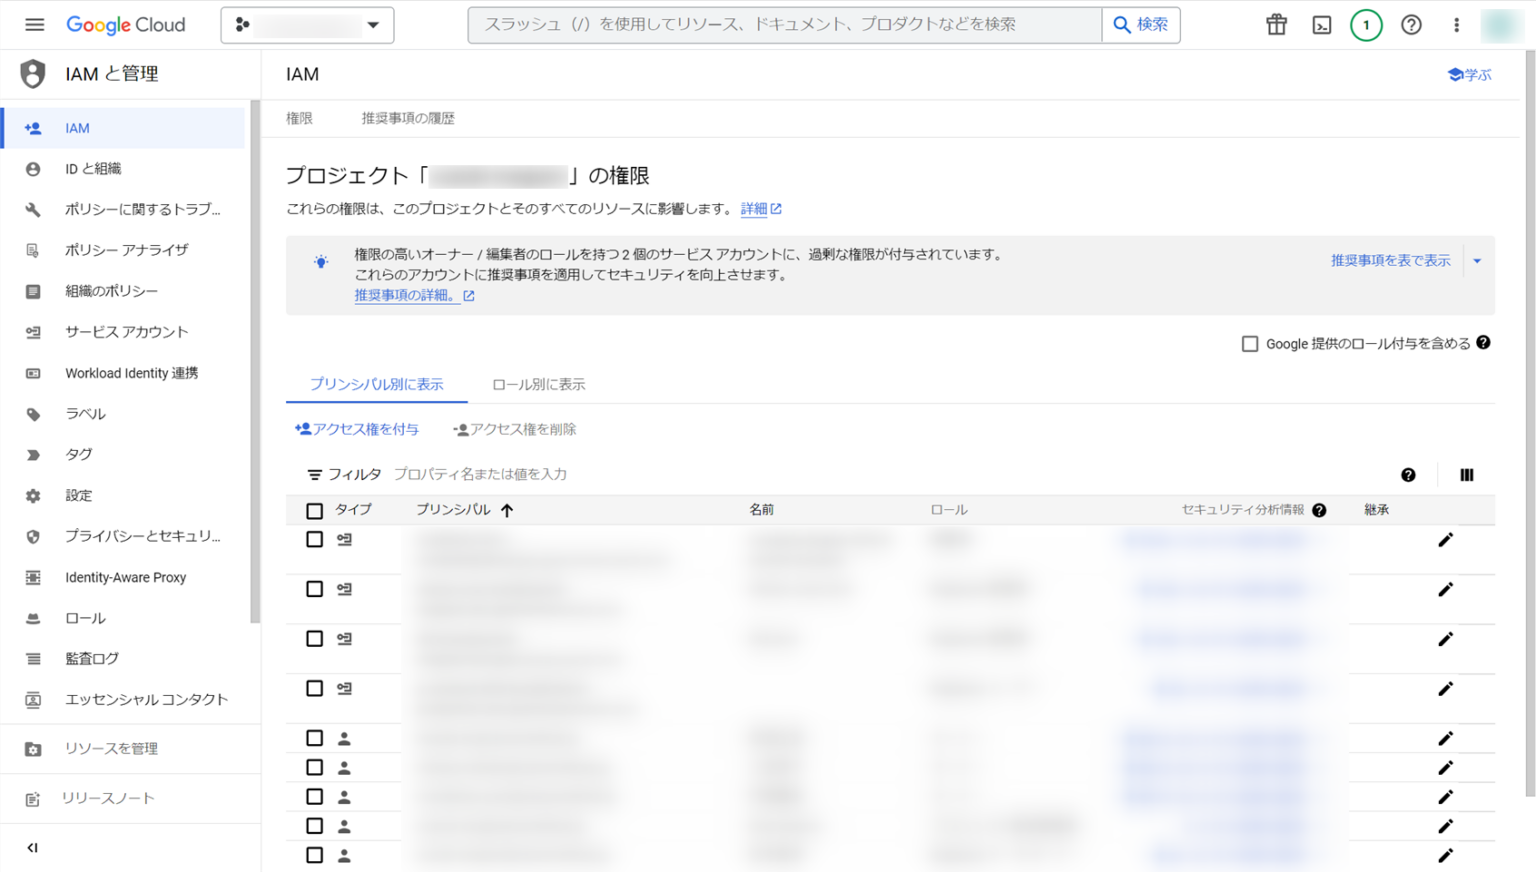Enable Google 提供のロール付与を含める checkbox
The height and width of the screenshot is (872, 1536).
click(x=1250, y=343)
